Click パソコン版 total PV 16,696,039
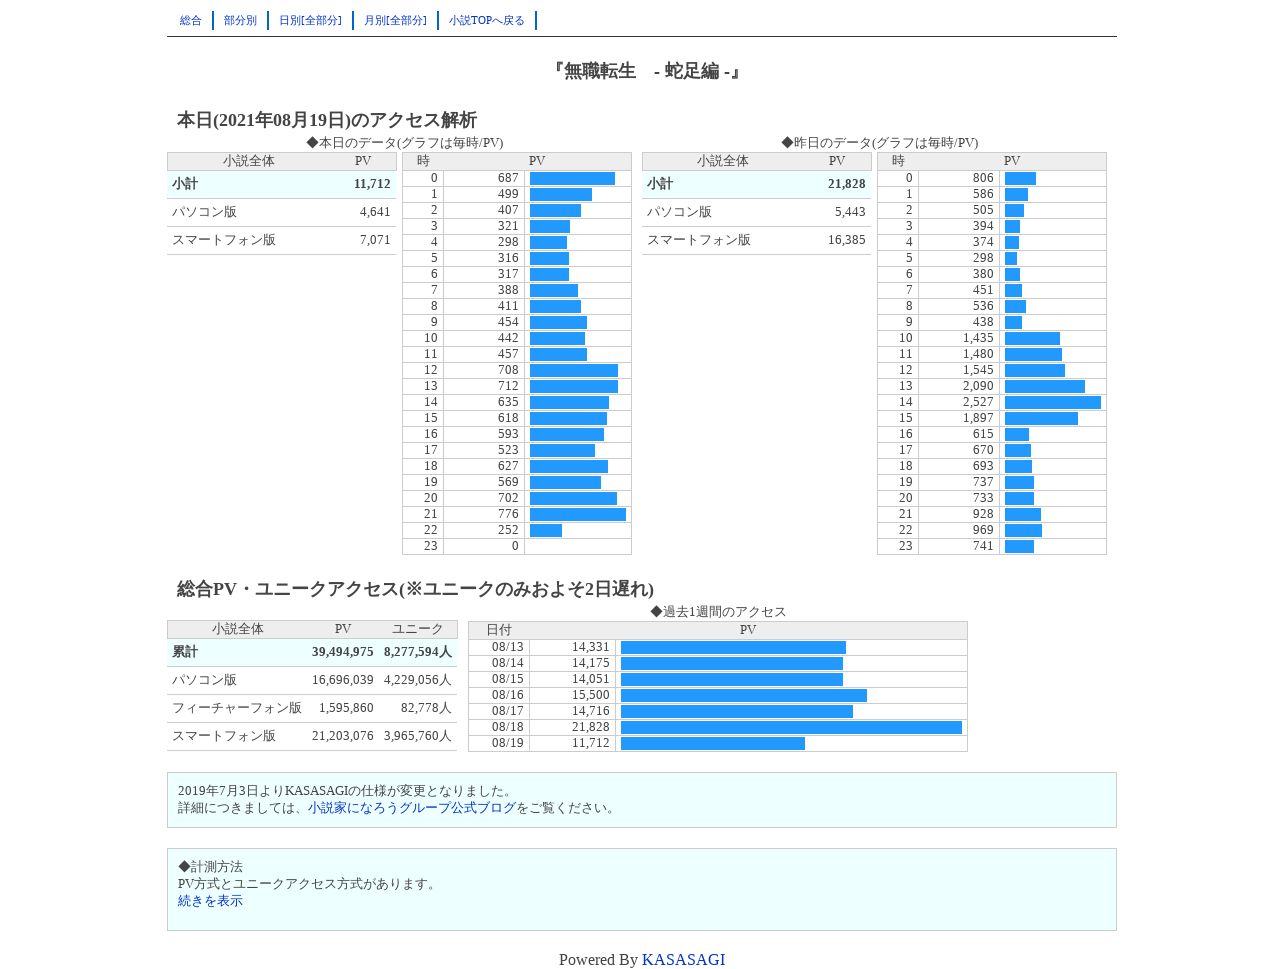Image resolution: width=1284 pixels, height=969 pixels. 342,680
